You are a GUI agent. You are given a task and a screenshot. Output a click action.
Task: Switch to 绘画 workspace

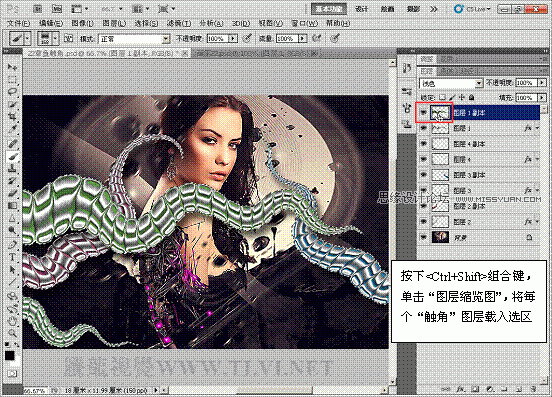point(387,9)
